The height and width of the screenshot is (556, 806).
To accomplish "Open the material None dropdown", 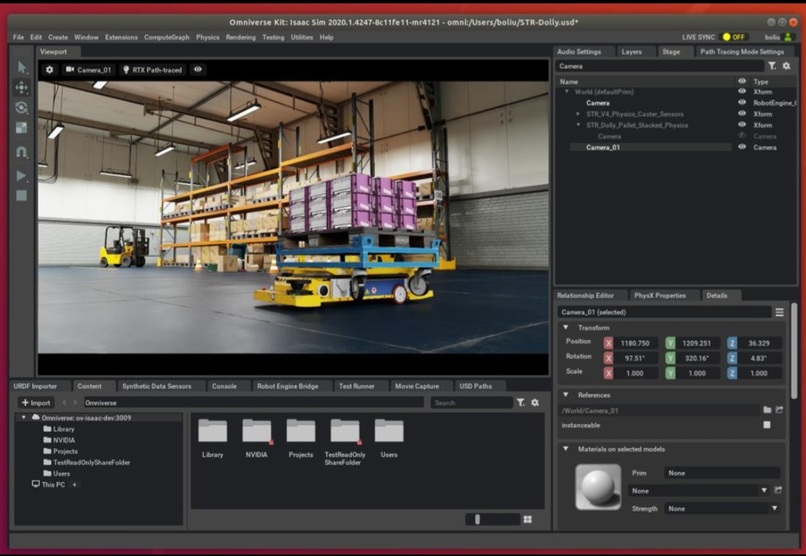I will 699,491.
